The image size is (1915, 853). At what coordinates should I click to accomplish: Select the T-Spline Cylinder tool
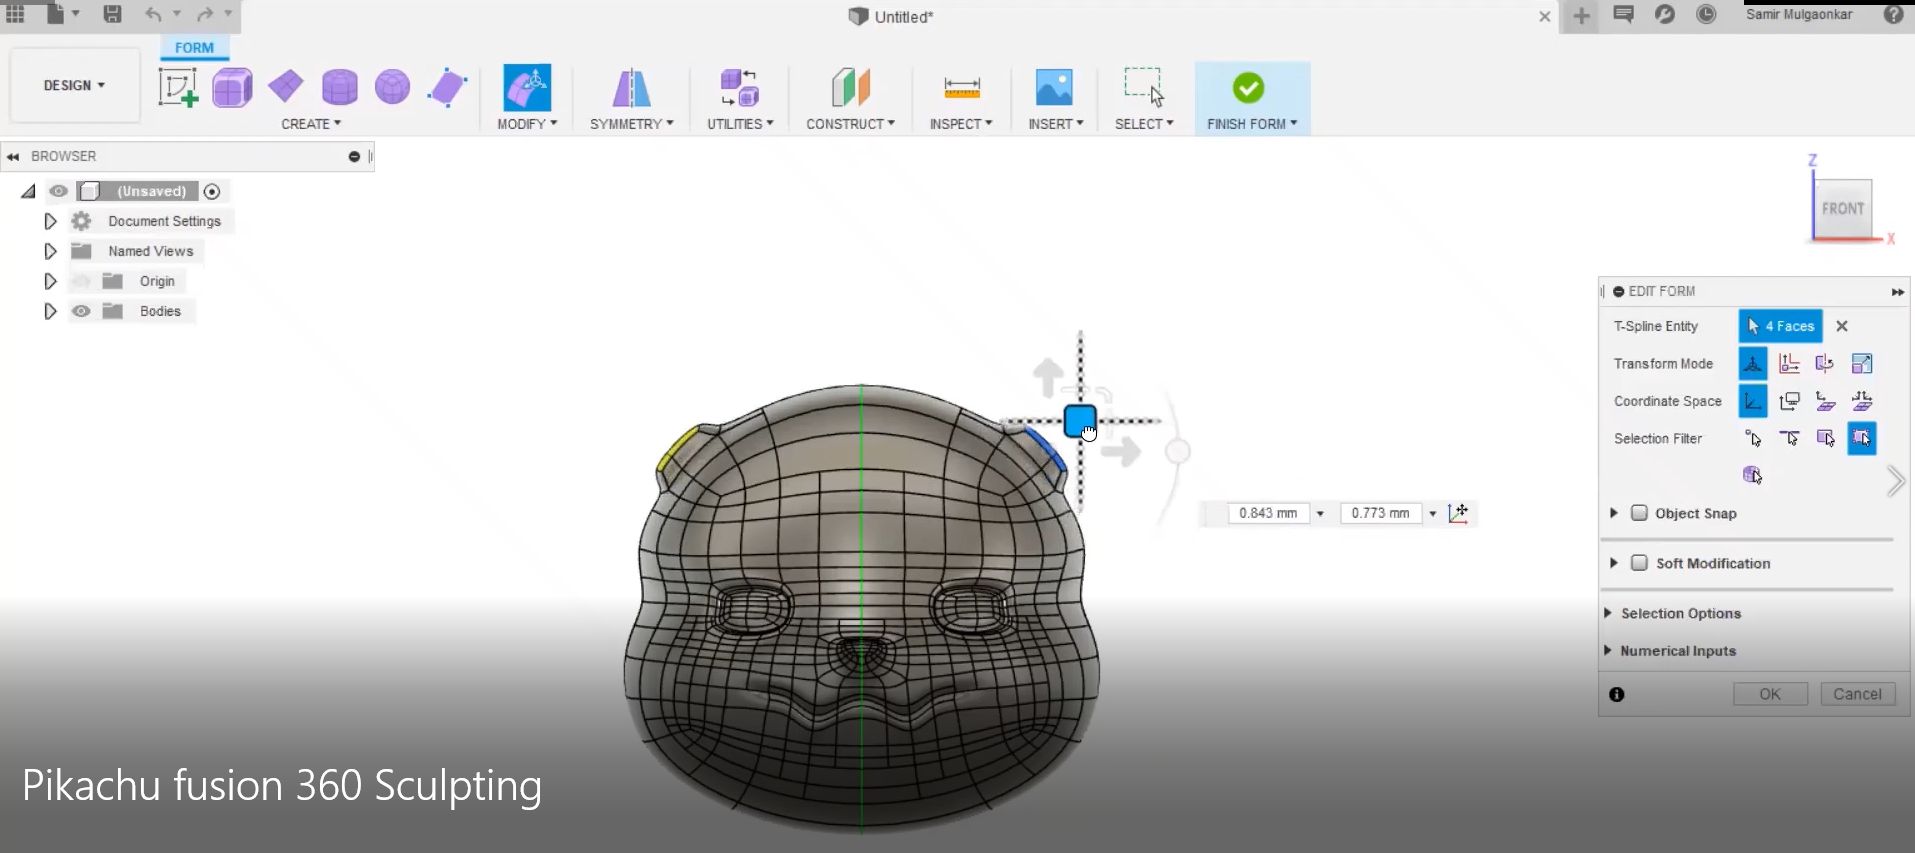click(x=339, y=87)
